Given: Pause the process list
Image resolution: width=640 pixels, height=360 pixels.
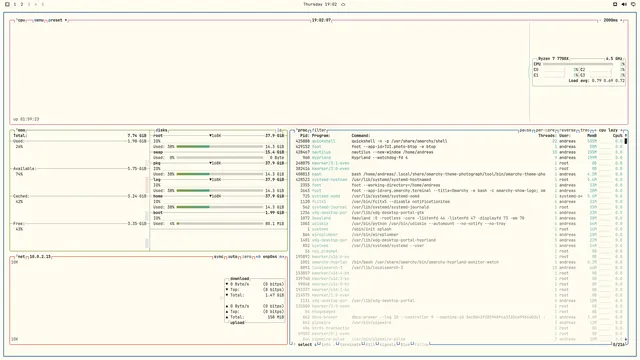Looking at the screenshot, I should [x=525, y=130].
